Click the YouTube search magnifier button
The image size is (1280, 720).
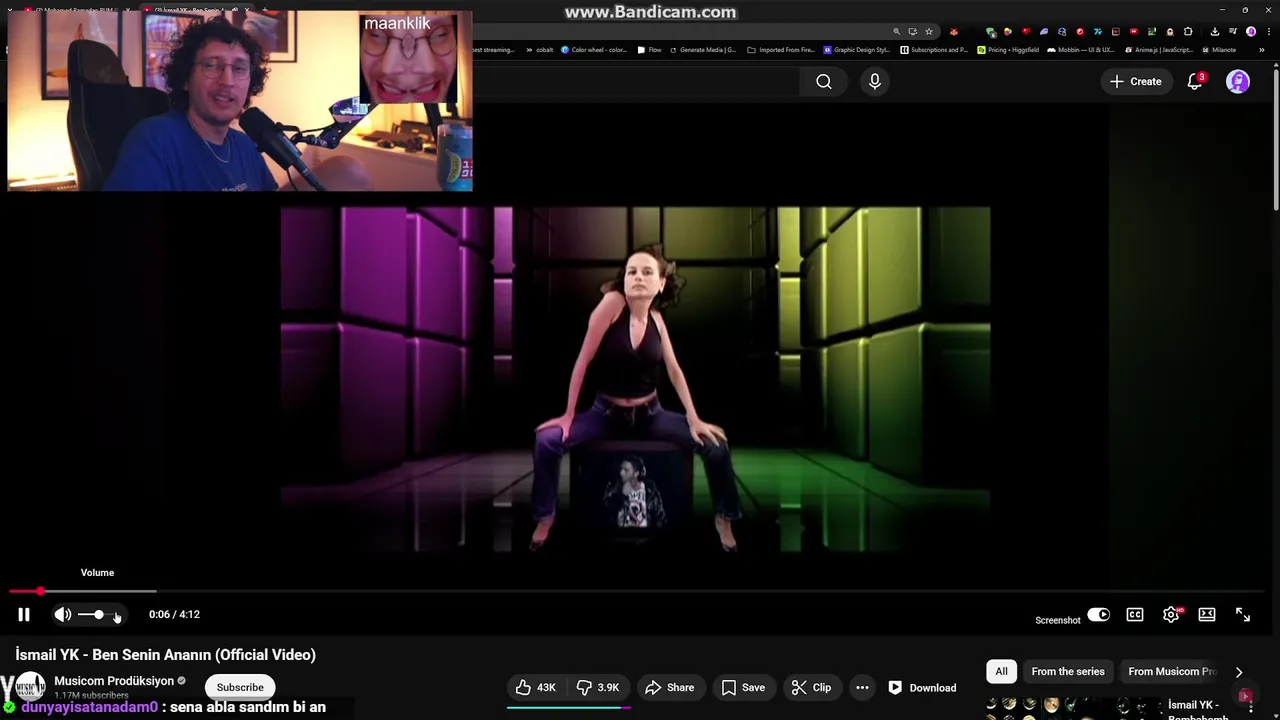click(x=824, y=82)
